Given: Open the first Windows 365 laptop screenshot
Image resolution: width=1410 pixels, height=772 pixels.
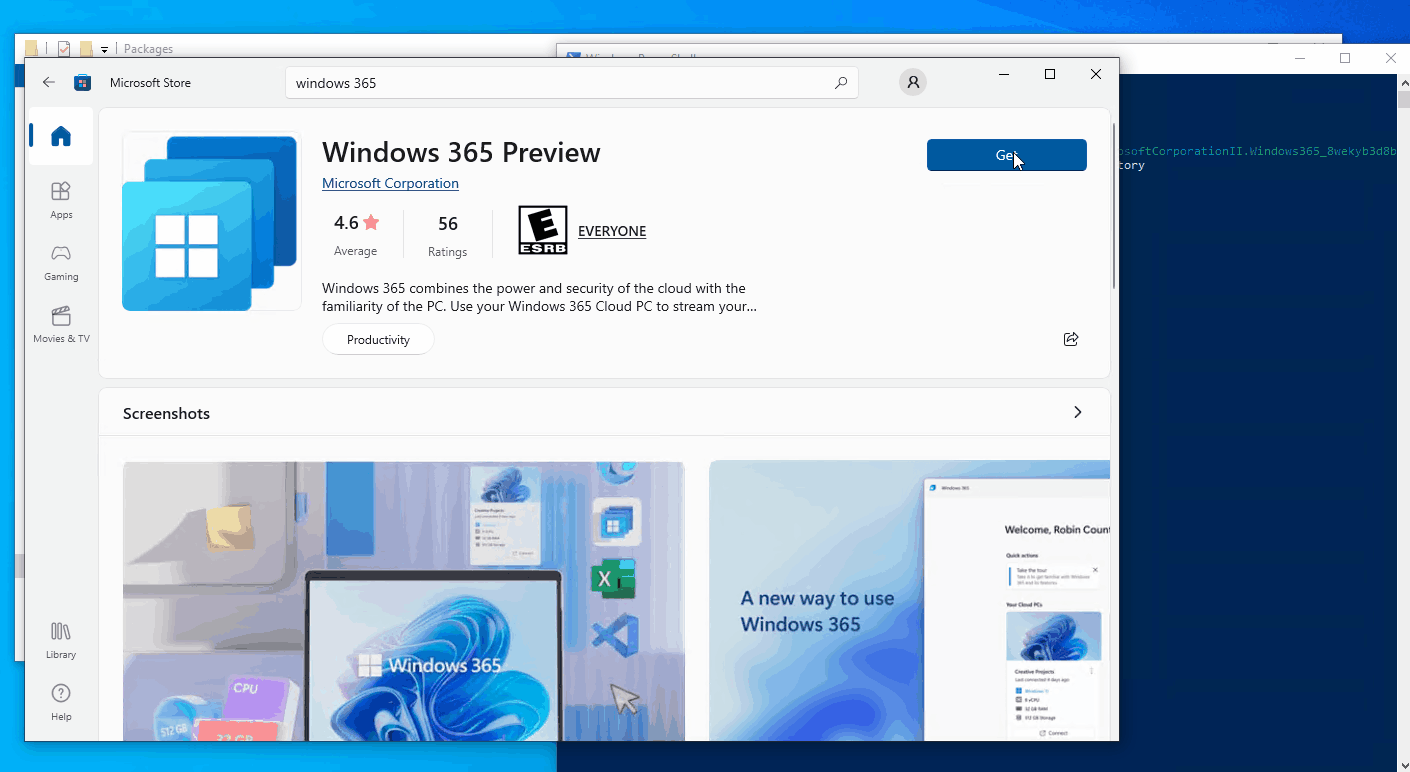Looking at the screenshot, I should 404,600.
